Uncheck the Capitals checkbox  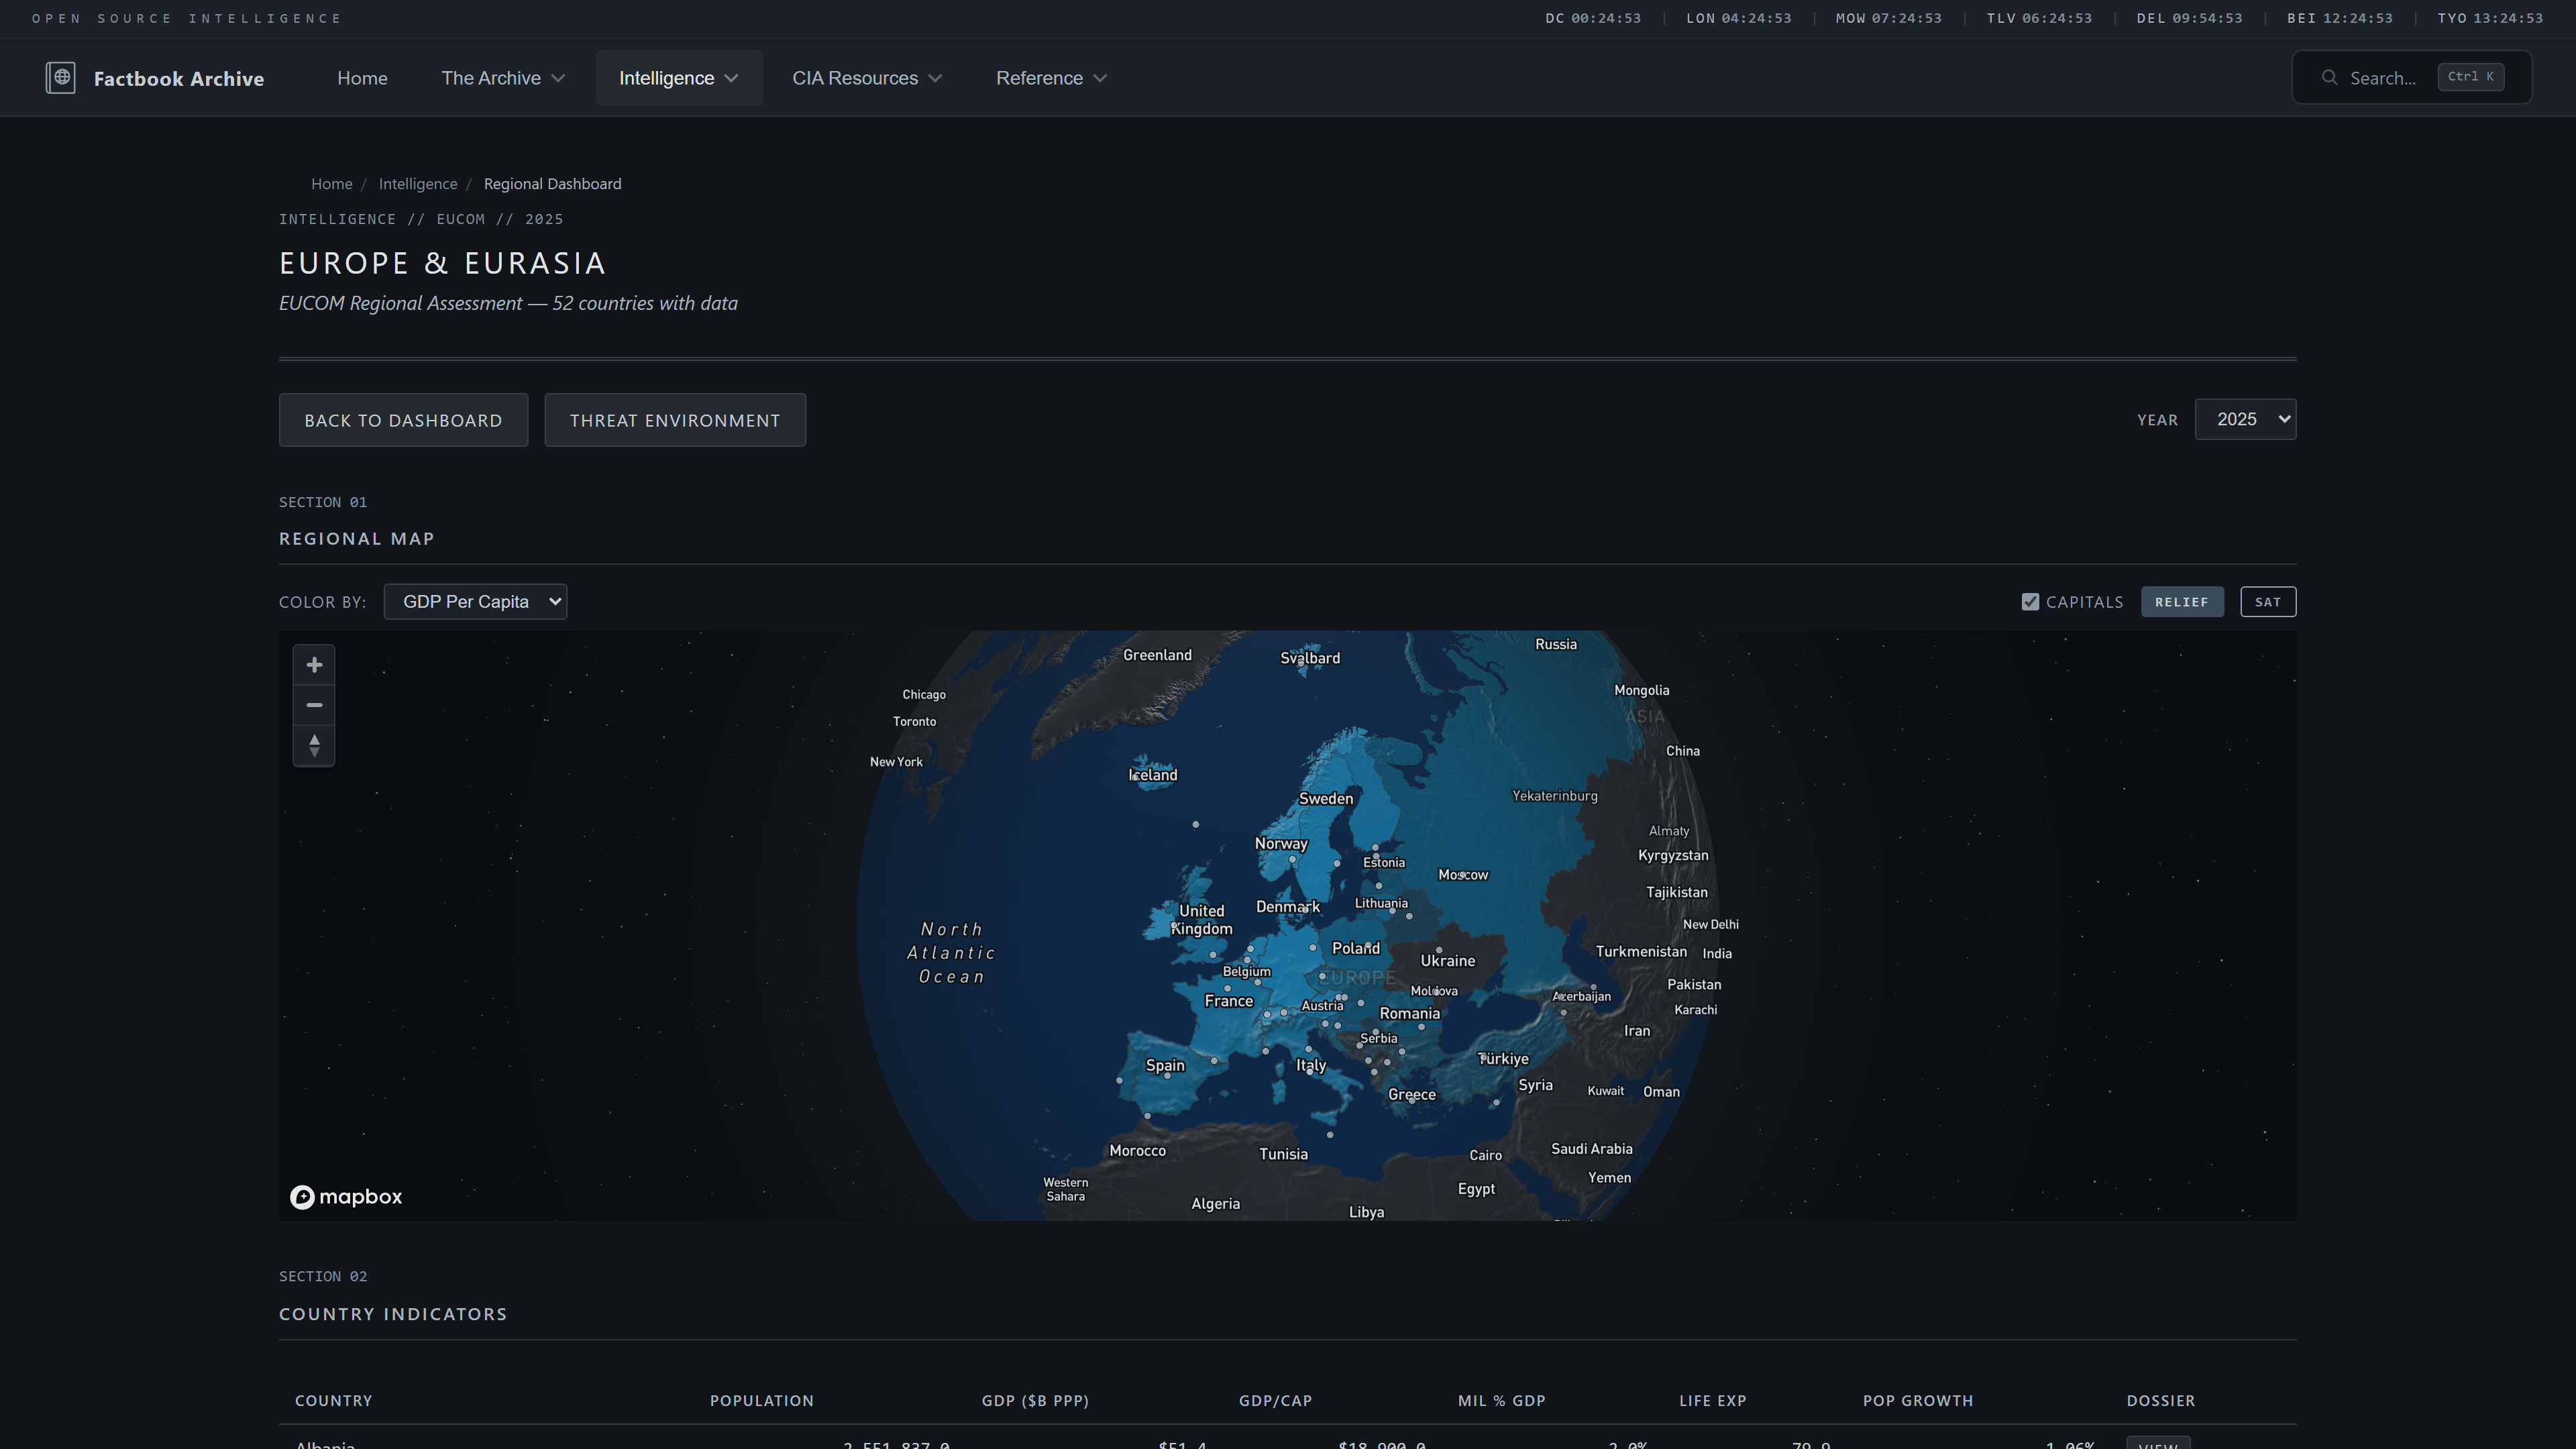[x=2030, y=602]
